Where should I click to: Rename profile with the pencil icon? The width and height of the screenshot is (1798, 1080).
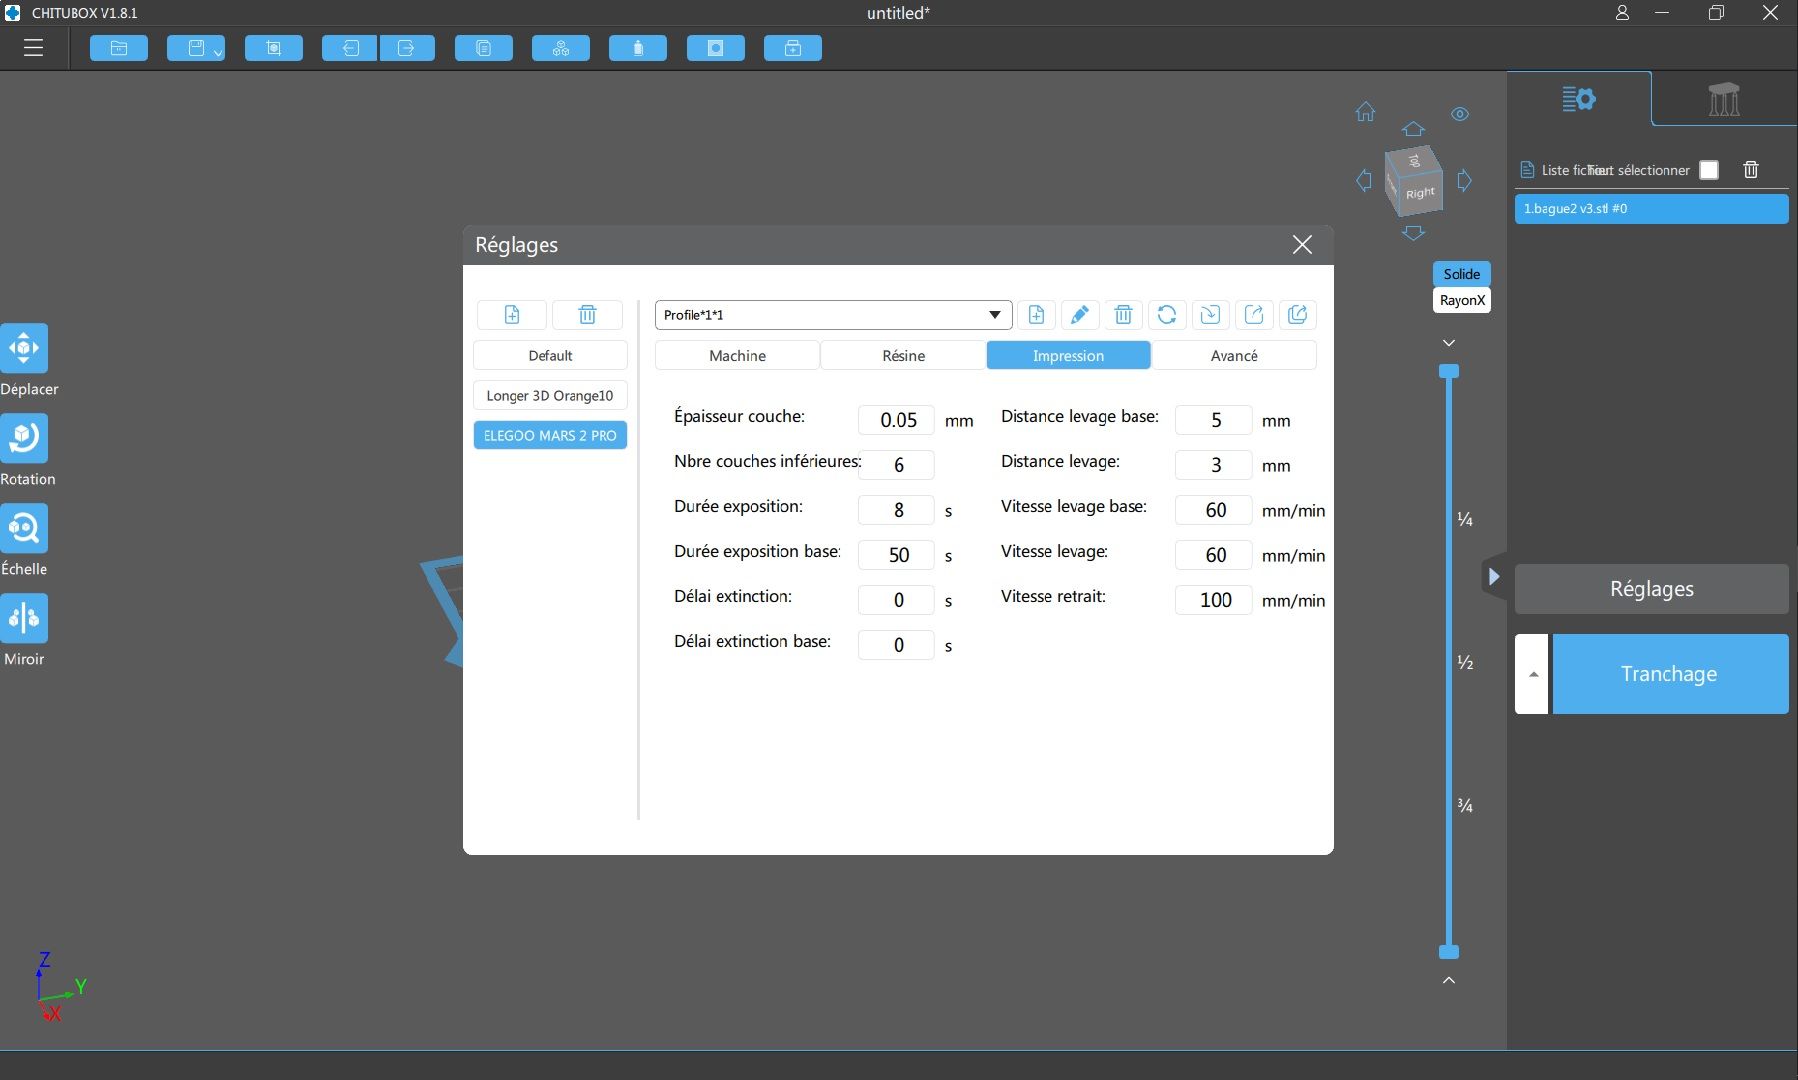click(x=1080, y=315)
